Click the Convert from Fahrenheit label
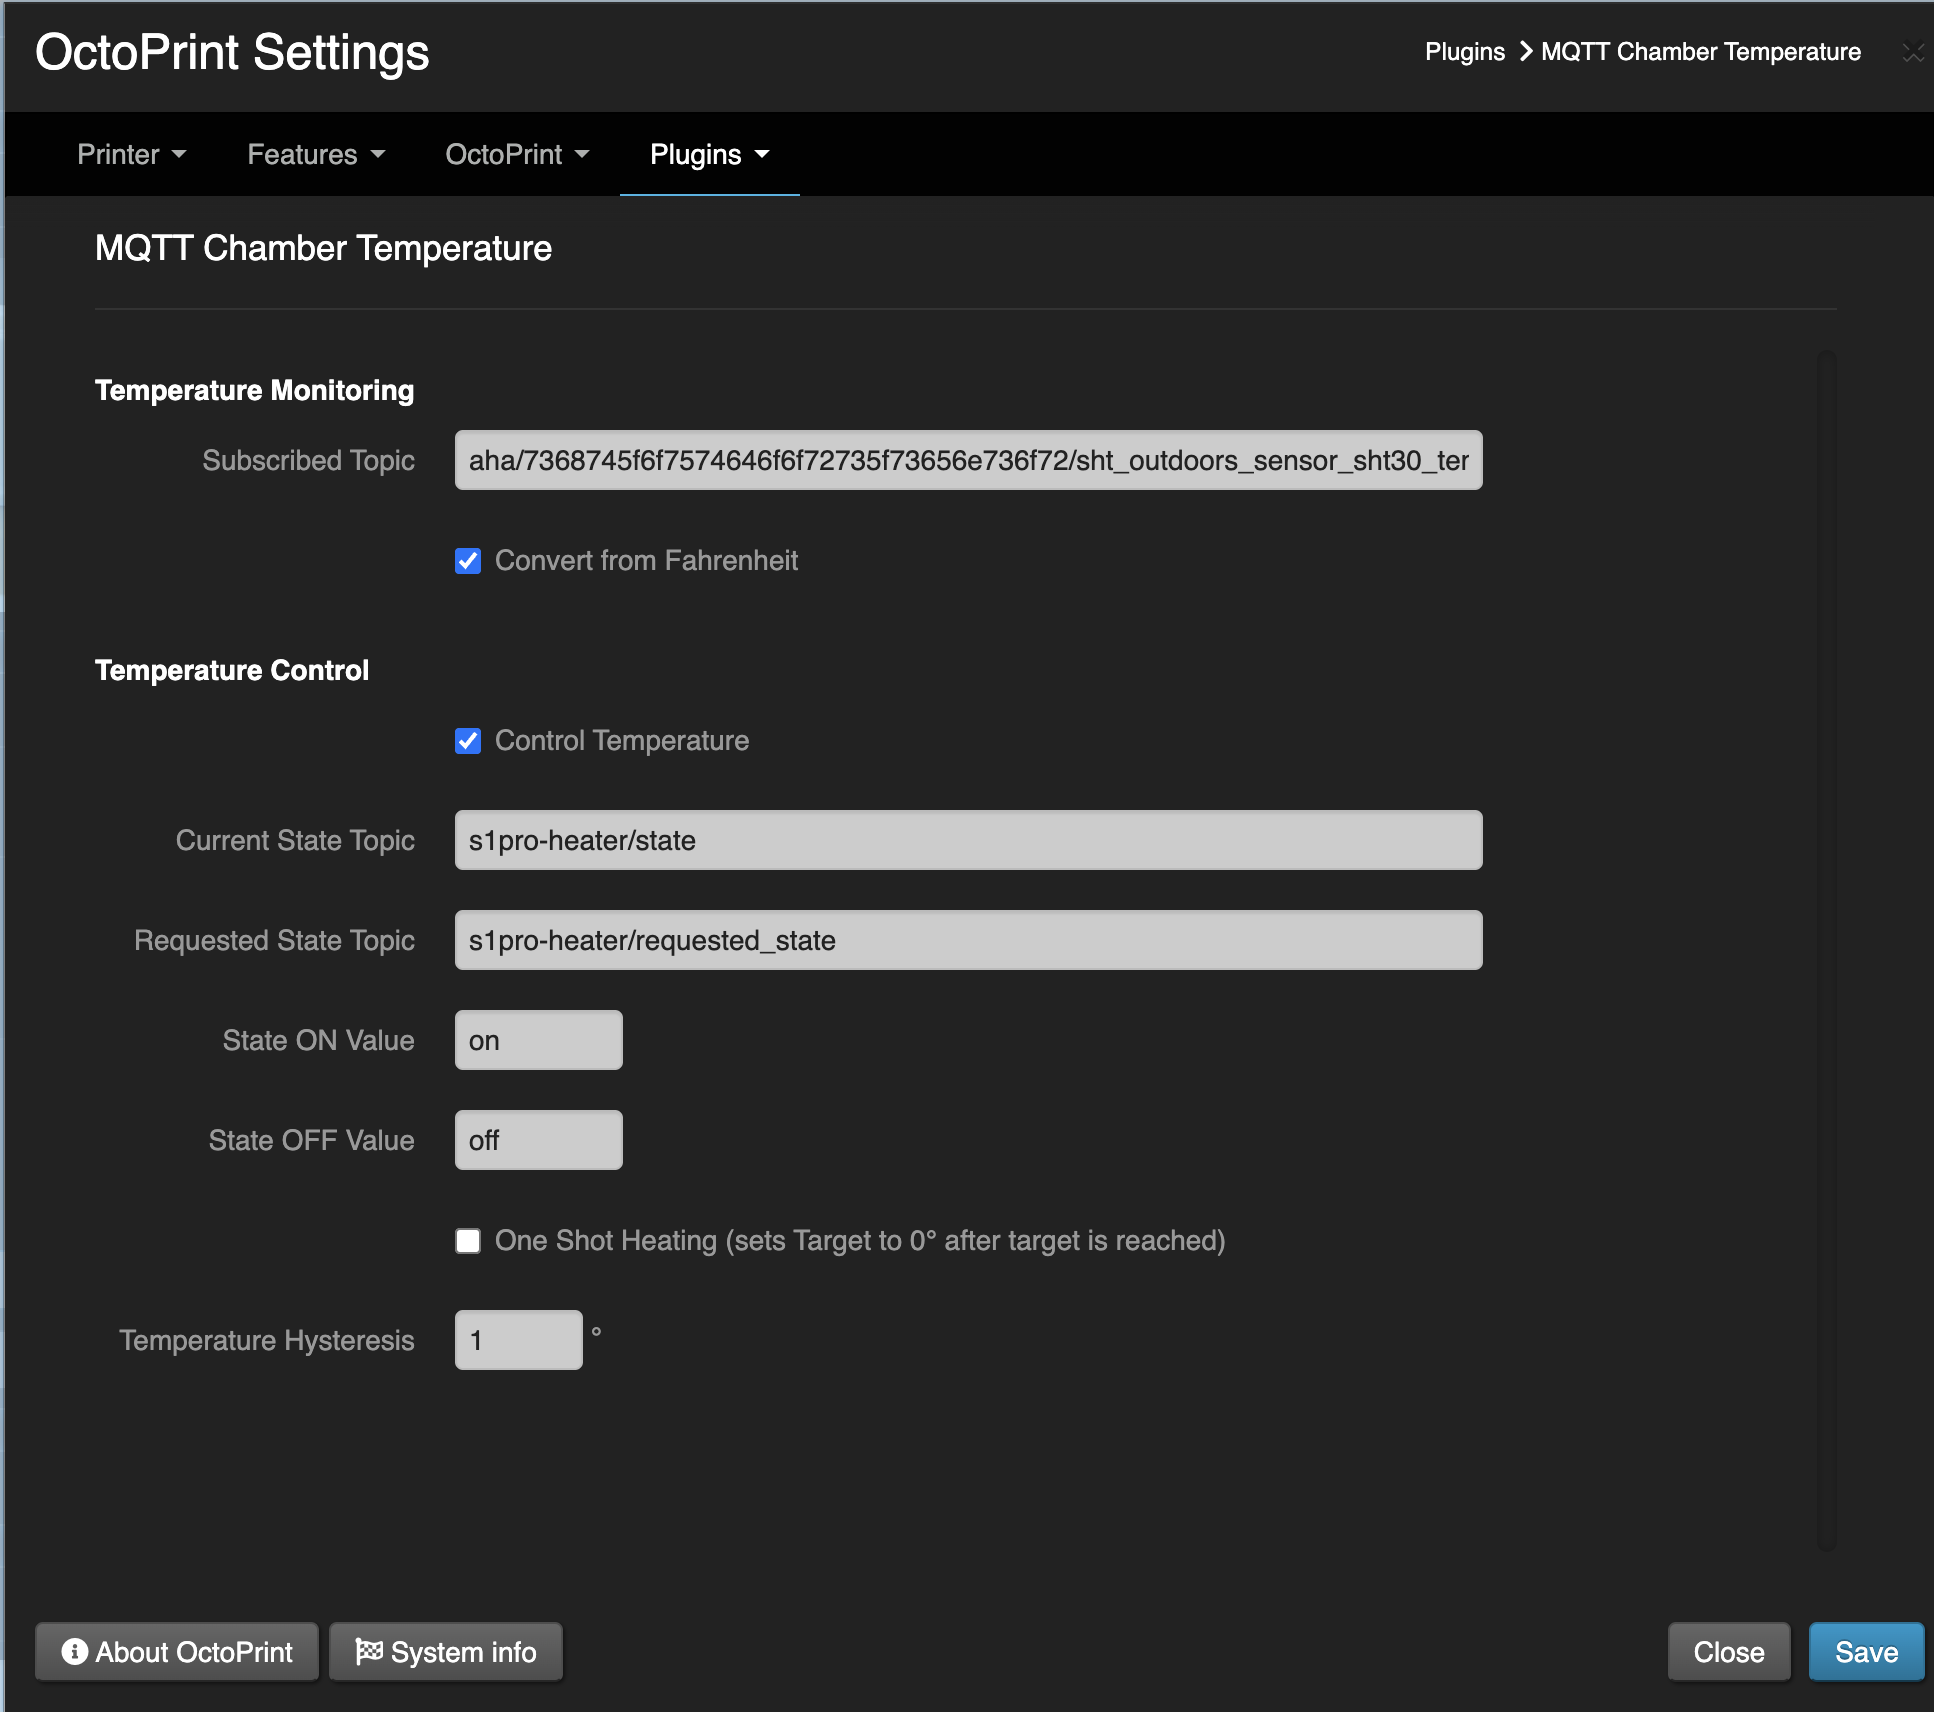 click(x=647, y=561)
